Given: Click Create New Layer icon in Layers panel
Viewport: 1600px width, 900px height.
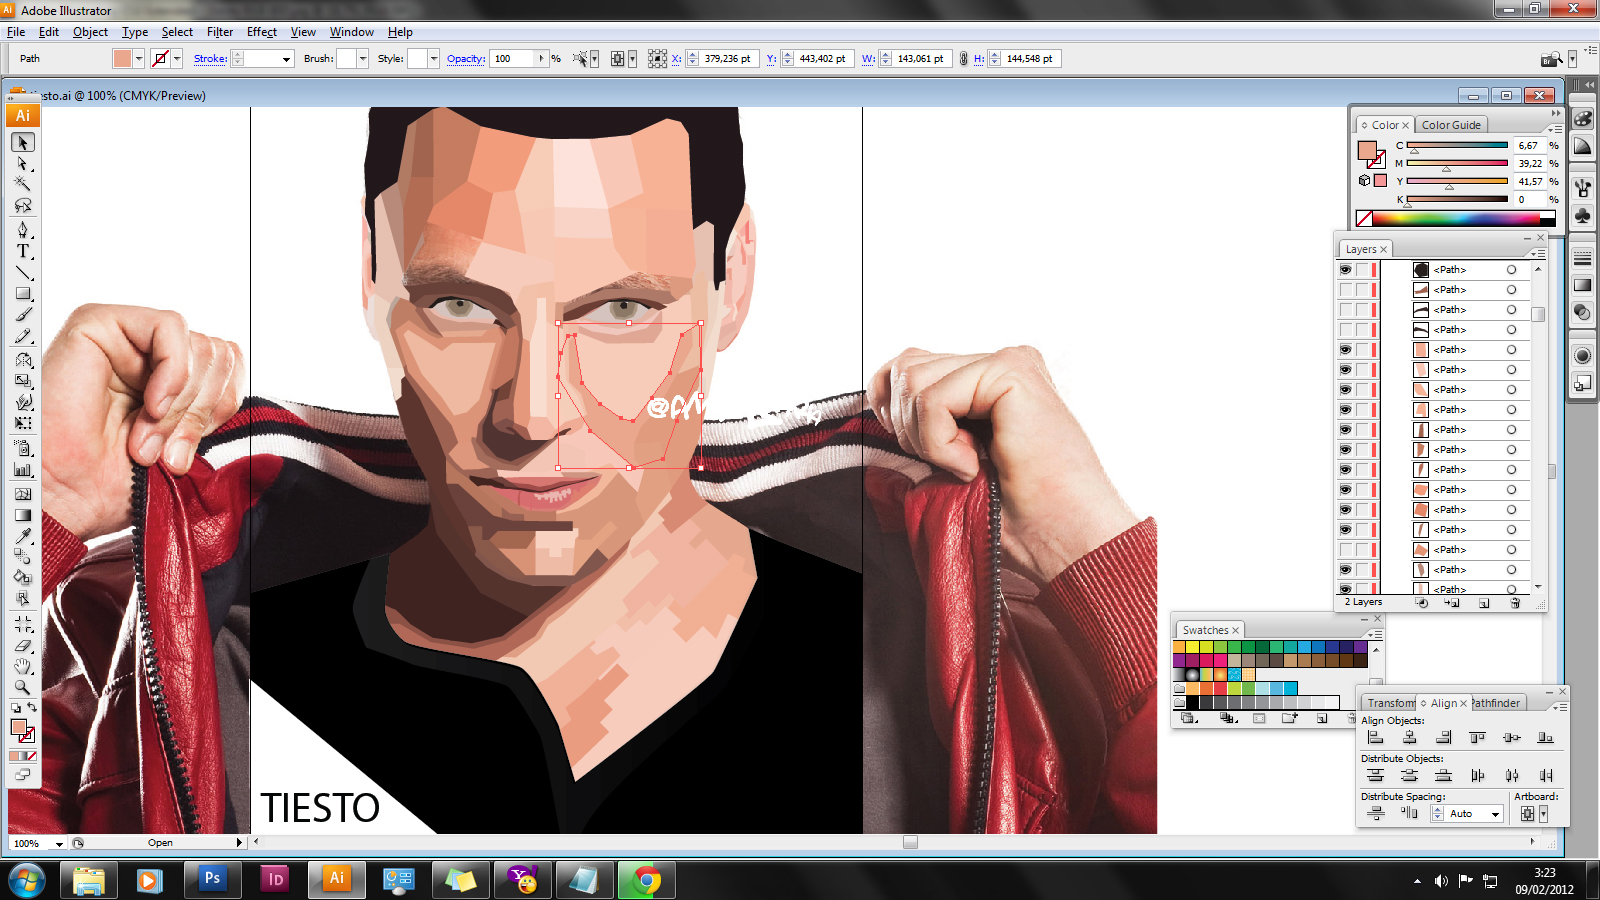Looking at the screenshot, I should (x=1484, y=603).
